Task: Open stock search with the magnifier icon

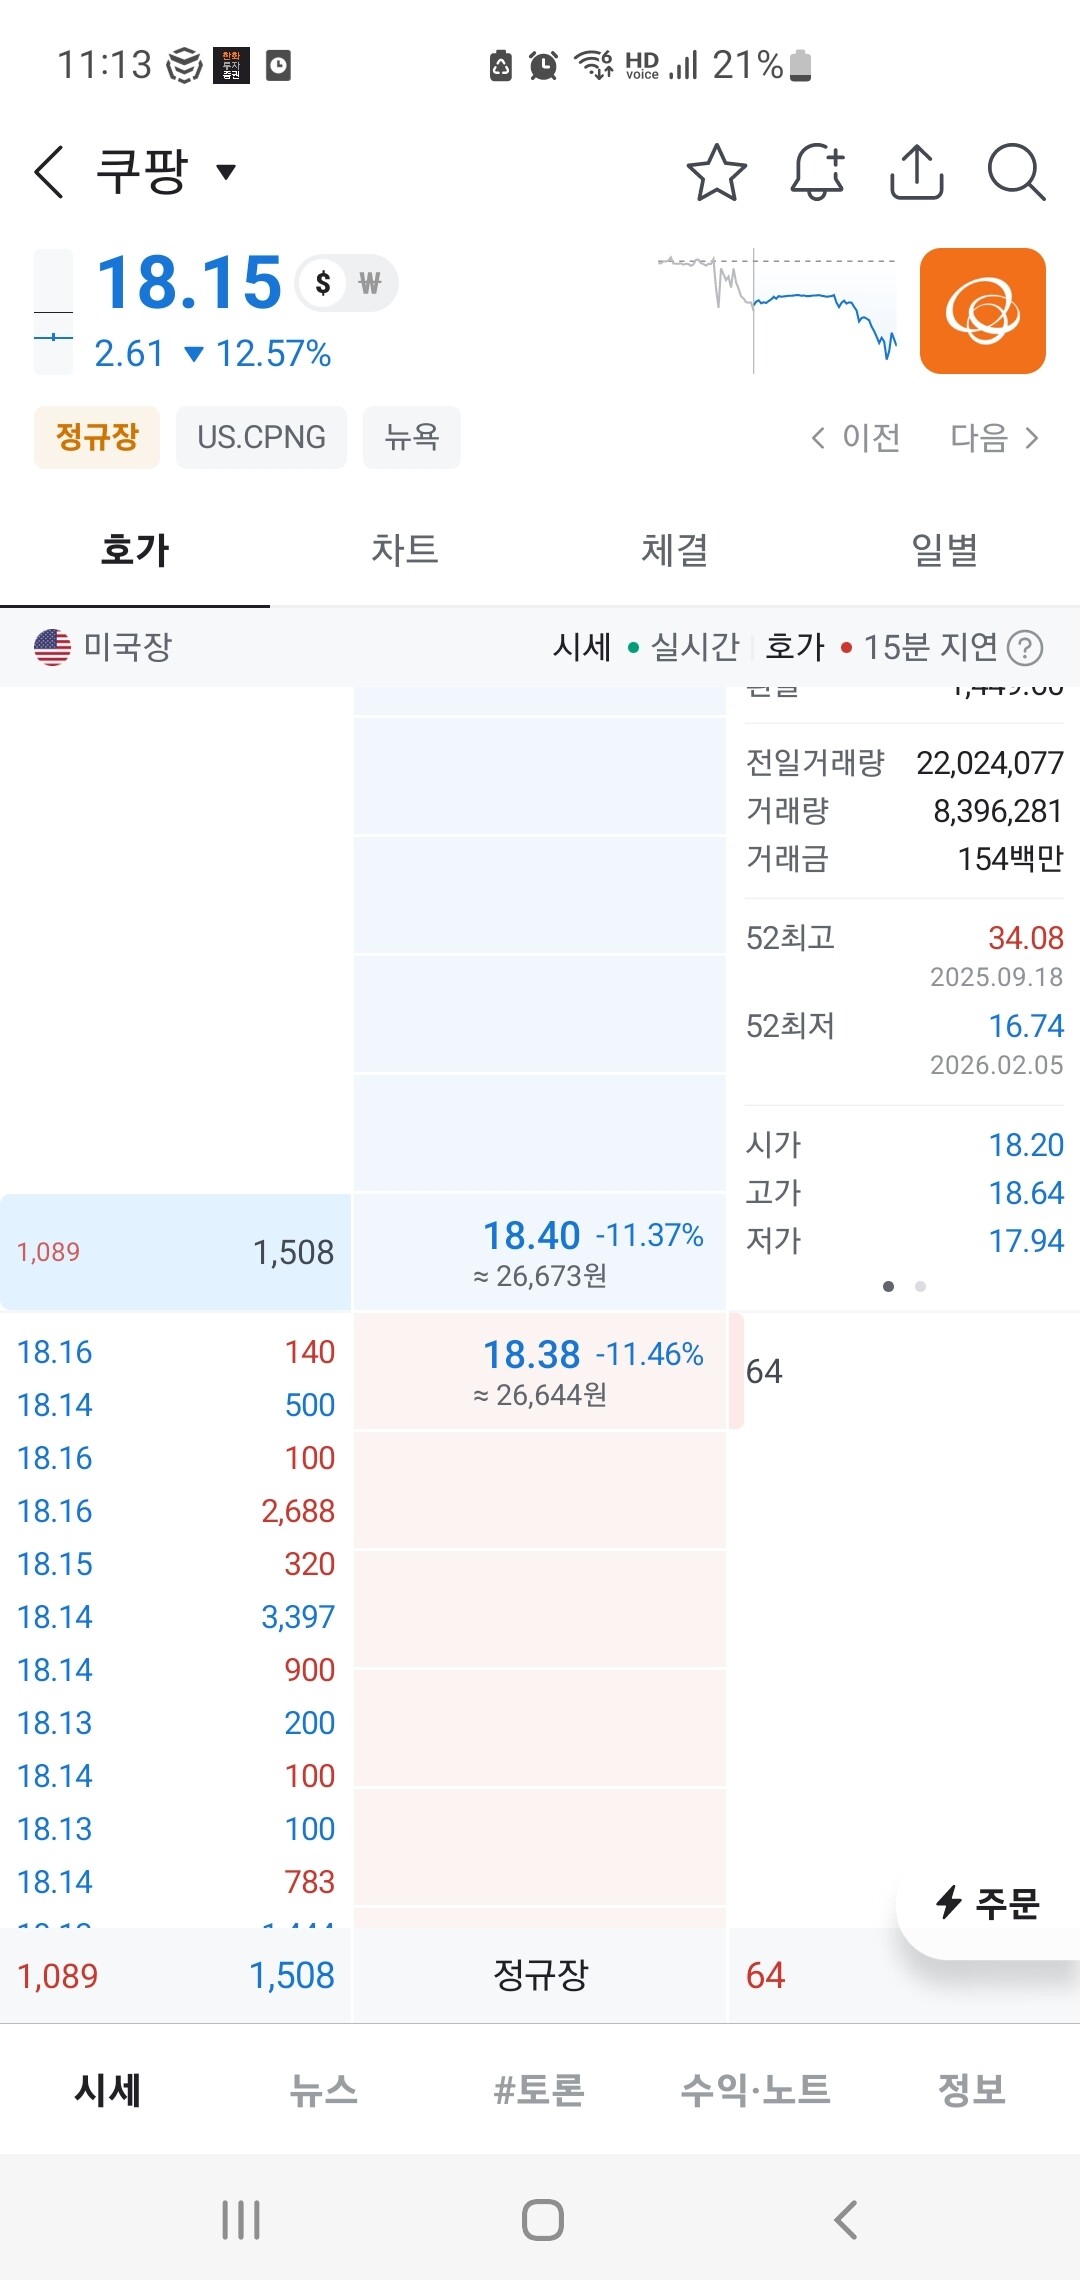Action: (1016, 172)
